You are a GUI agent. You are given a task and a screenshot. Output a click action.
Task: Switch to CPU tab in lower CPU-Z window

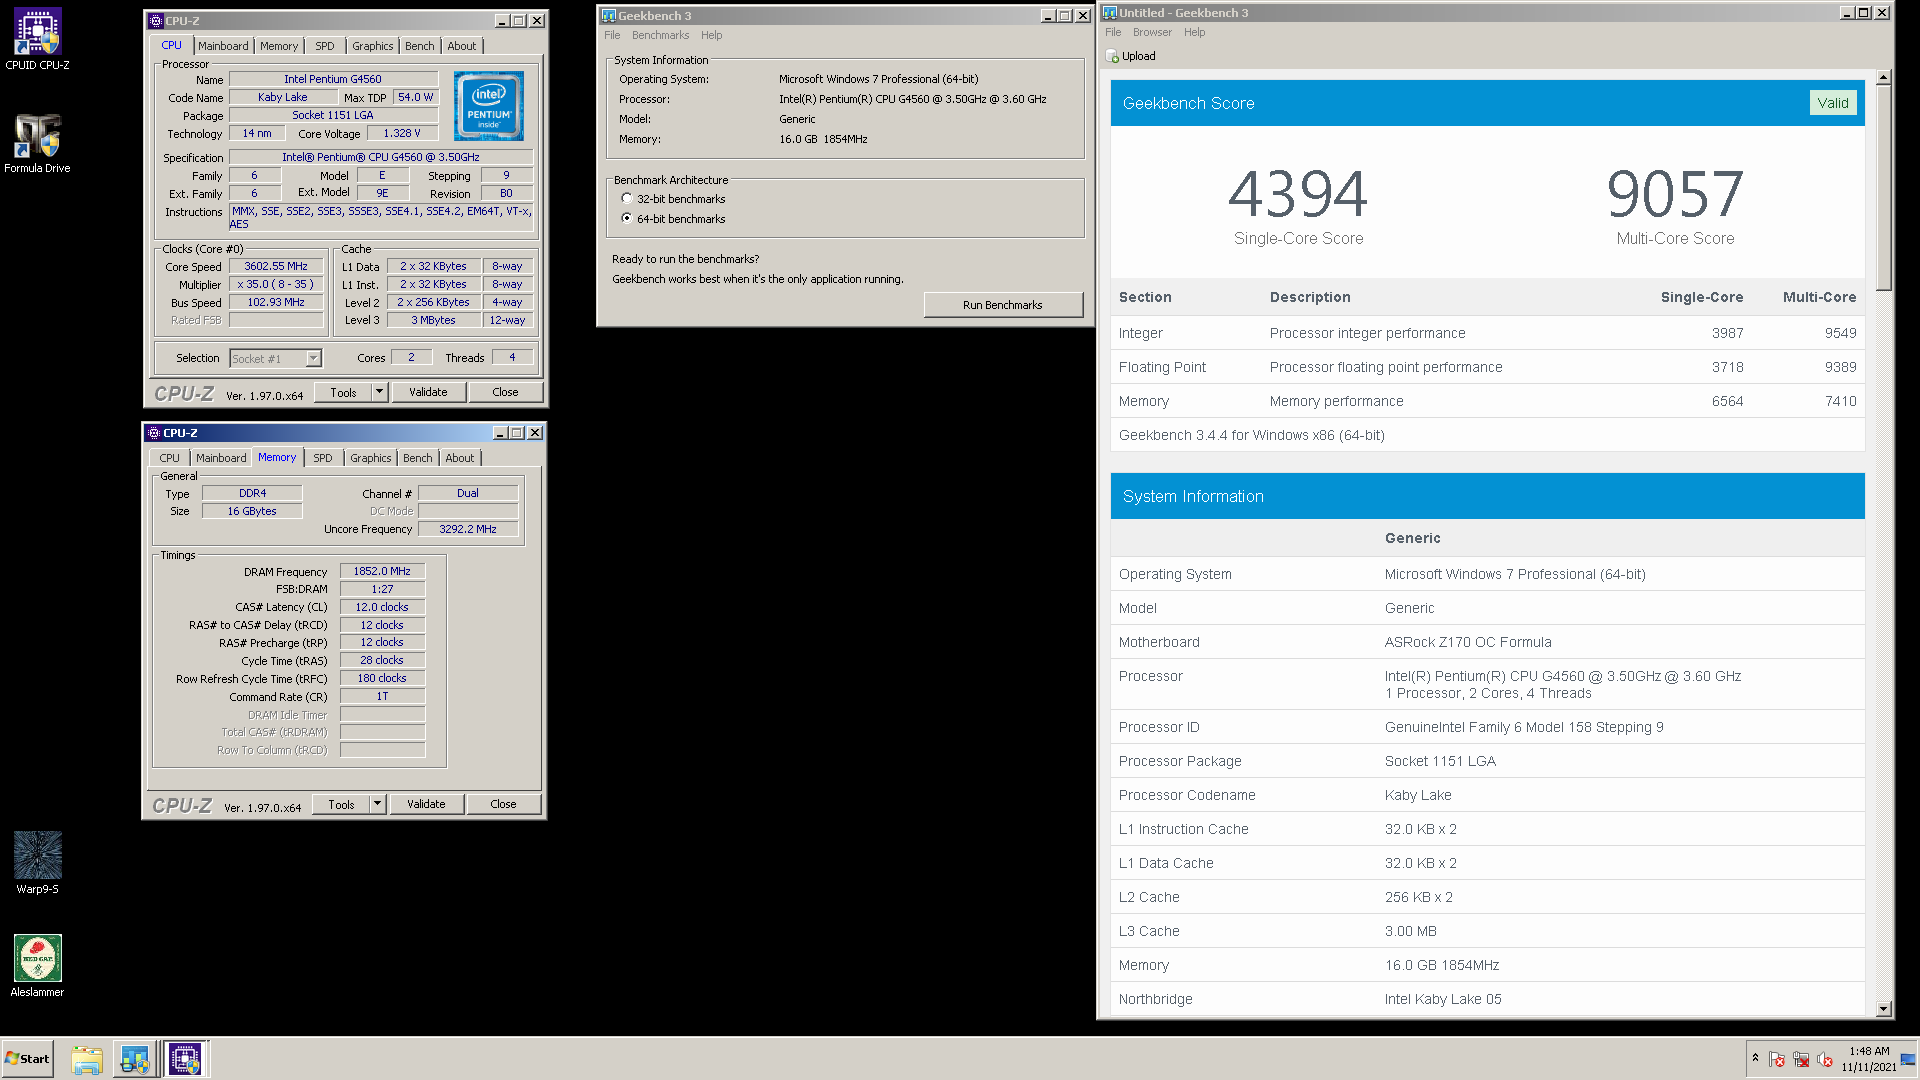pyautogui.click(x=169, y=458)
